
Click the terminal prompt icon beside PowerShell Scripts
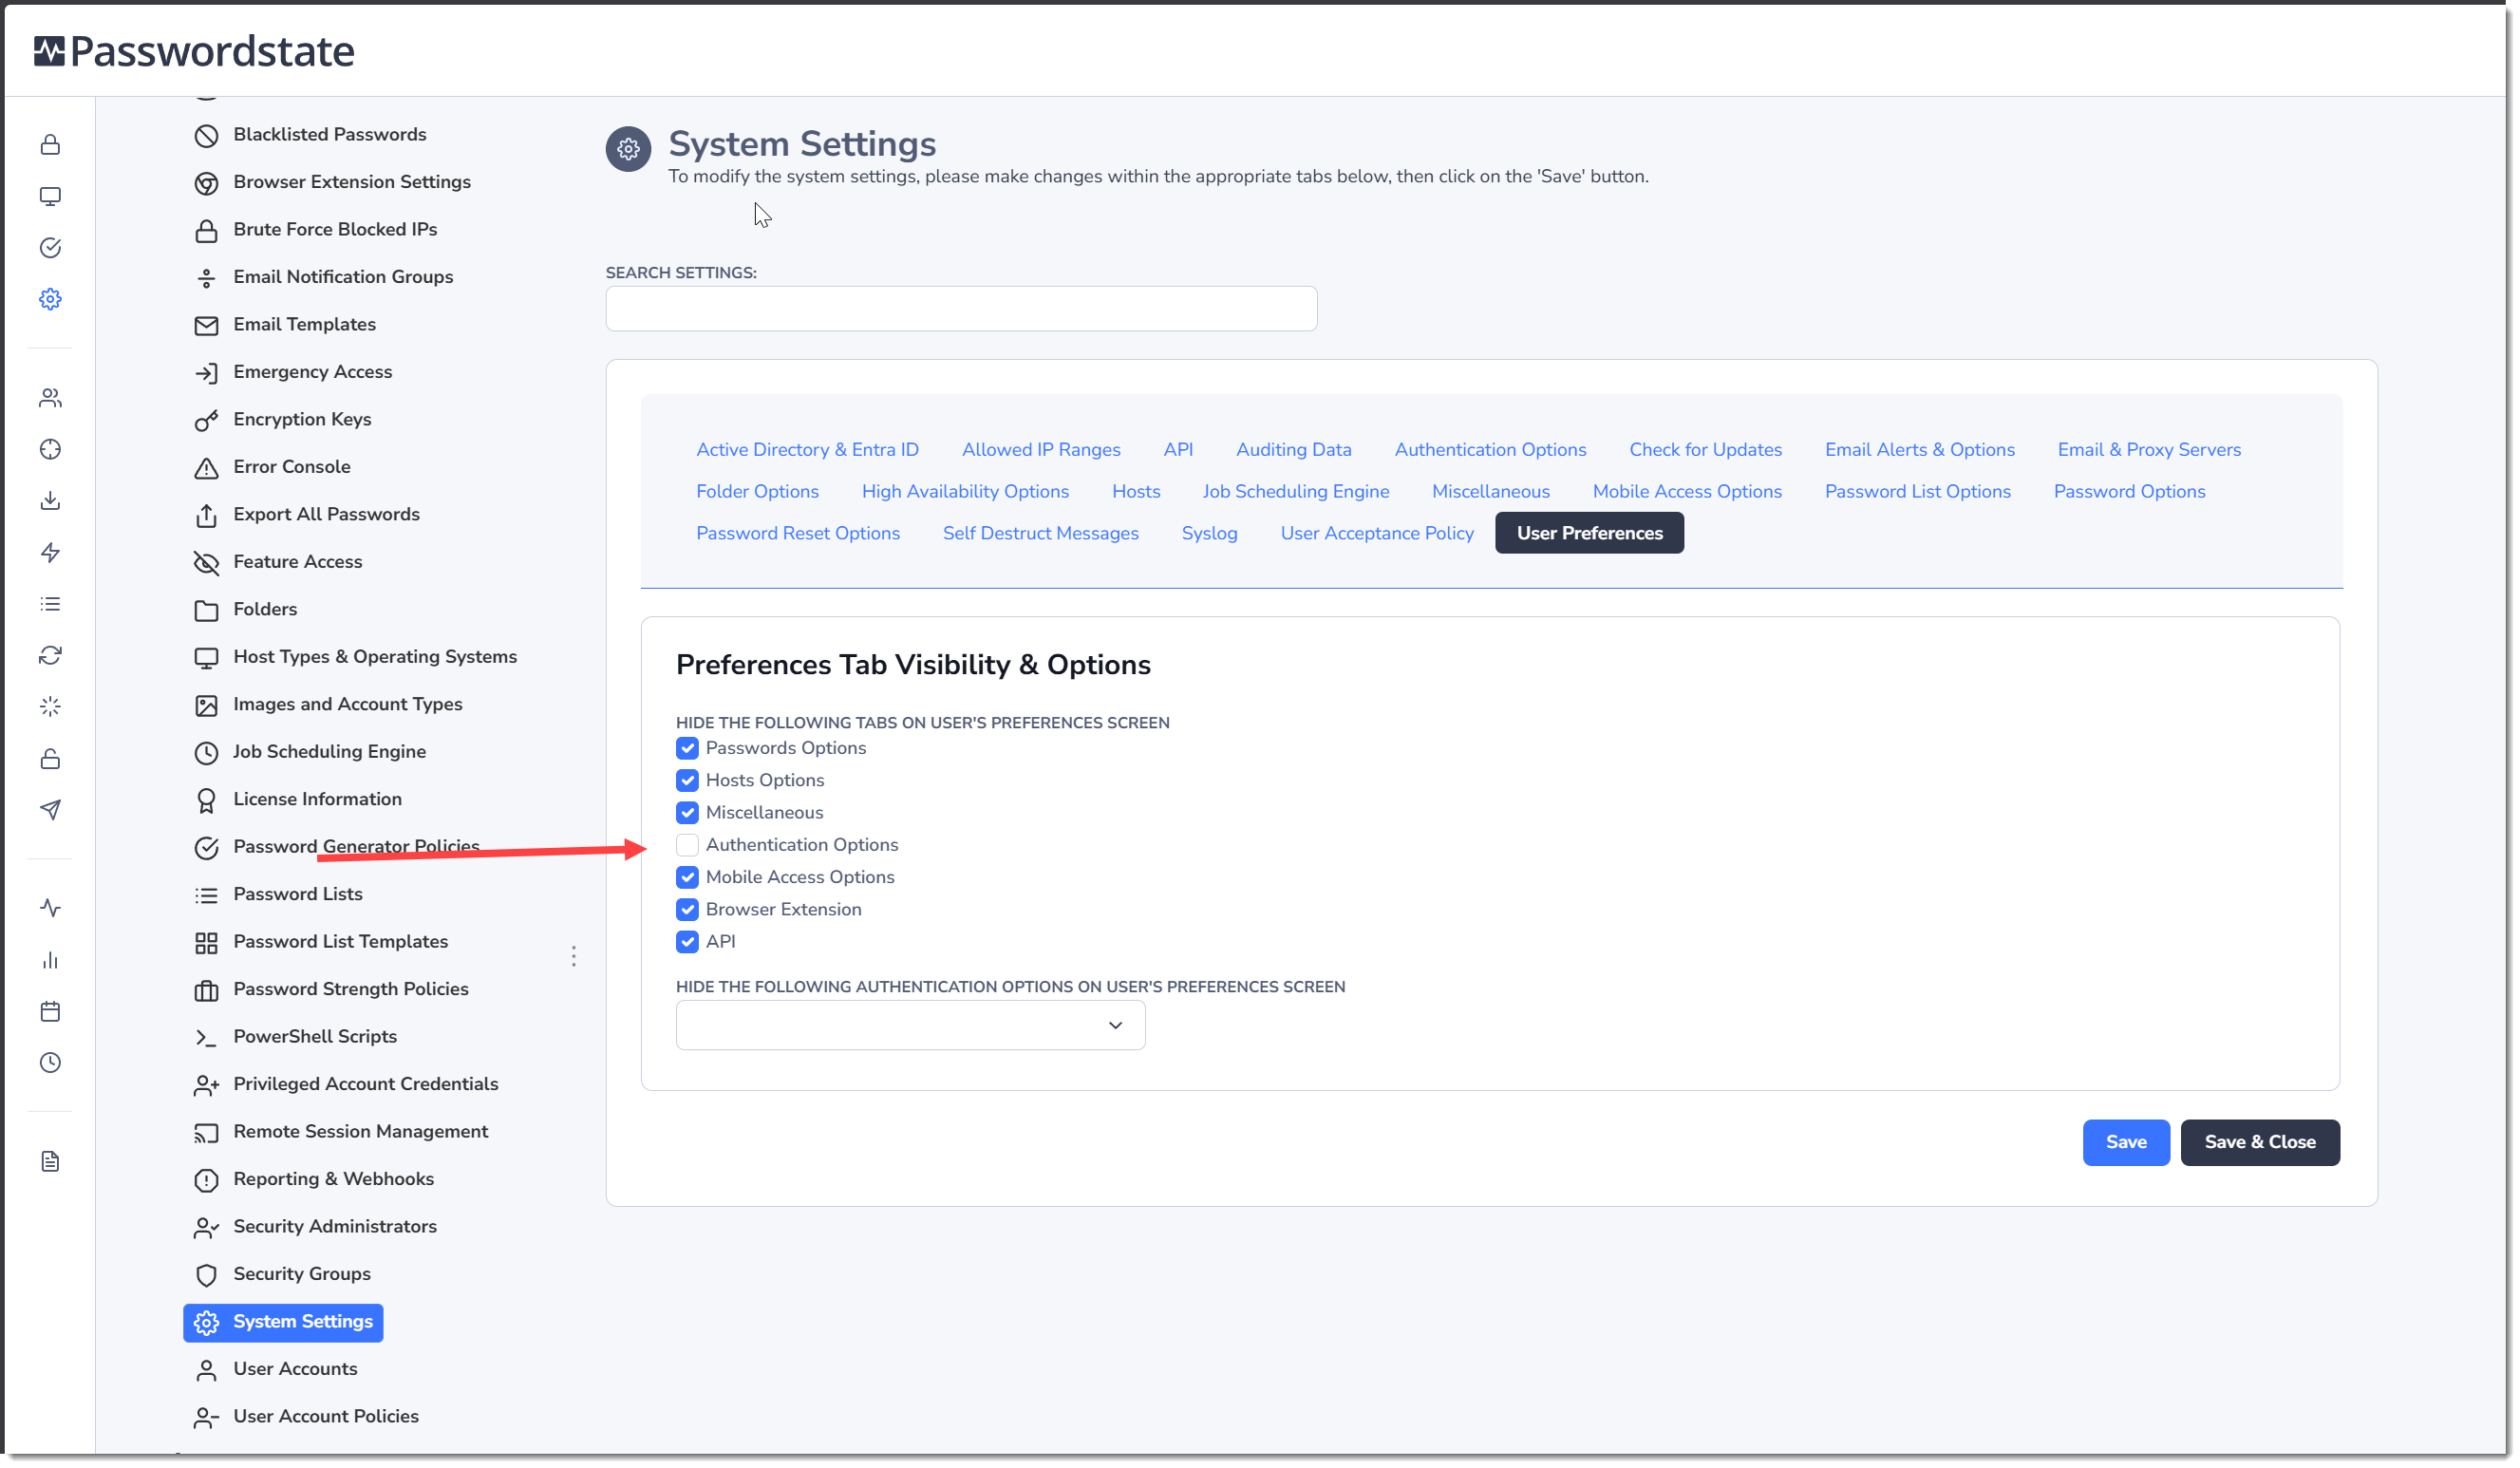click(x=206, y=1038)
